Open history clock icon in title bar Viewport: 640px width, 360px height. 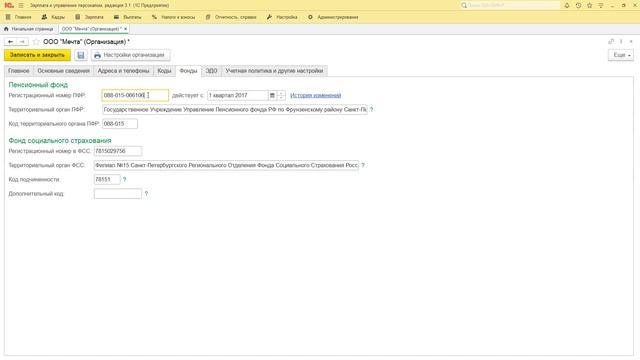pyautogui.click(x=578, y=5)
